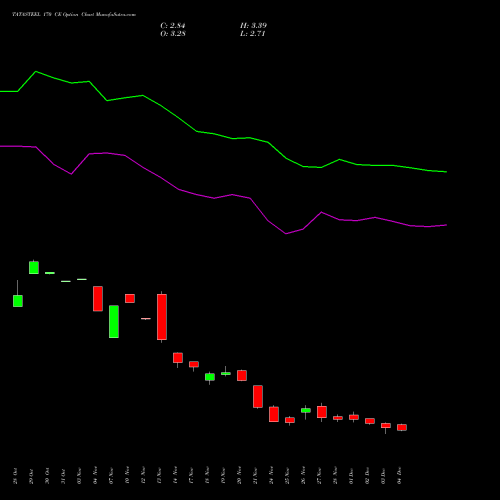500x500 pixels.
Task: Select the 24 Nov date label
Action: (x=271, y=476)
